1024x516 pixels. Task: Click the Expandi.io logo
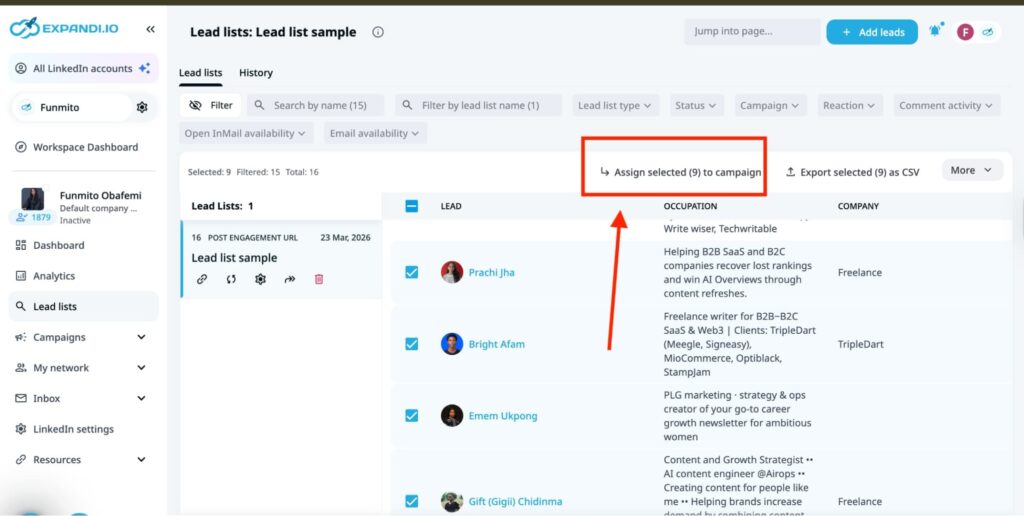pos(63,28)
